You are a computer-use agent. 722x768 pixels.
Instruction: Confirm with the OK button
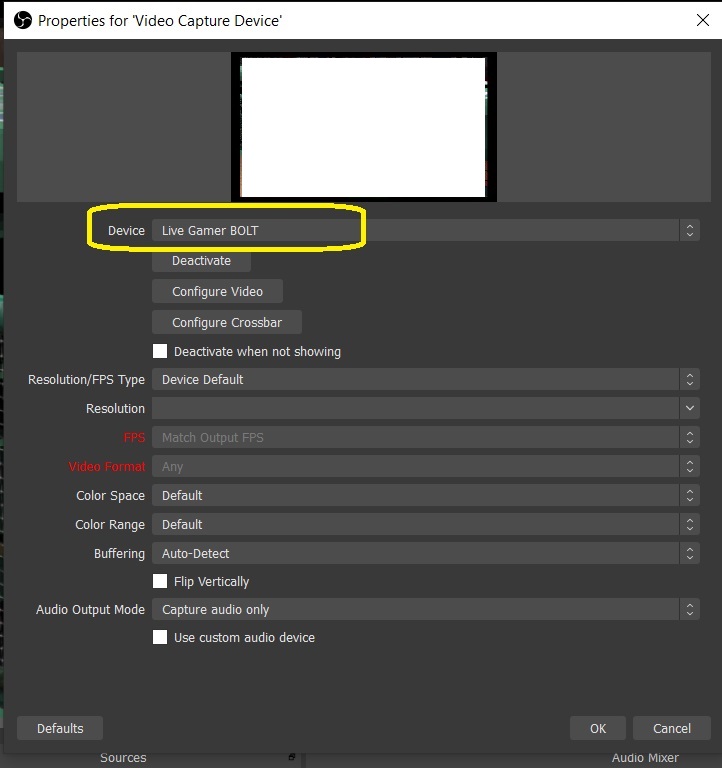[598, 728]
